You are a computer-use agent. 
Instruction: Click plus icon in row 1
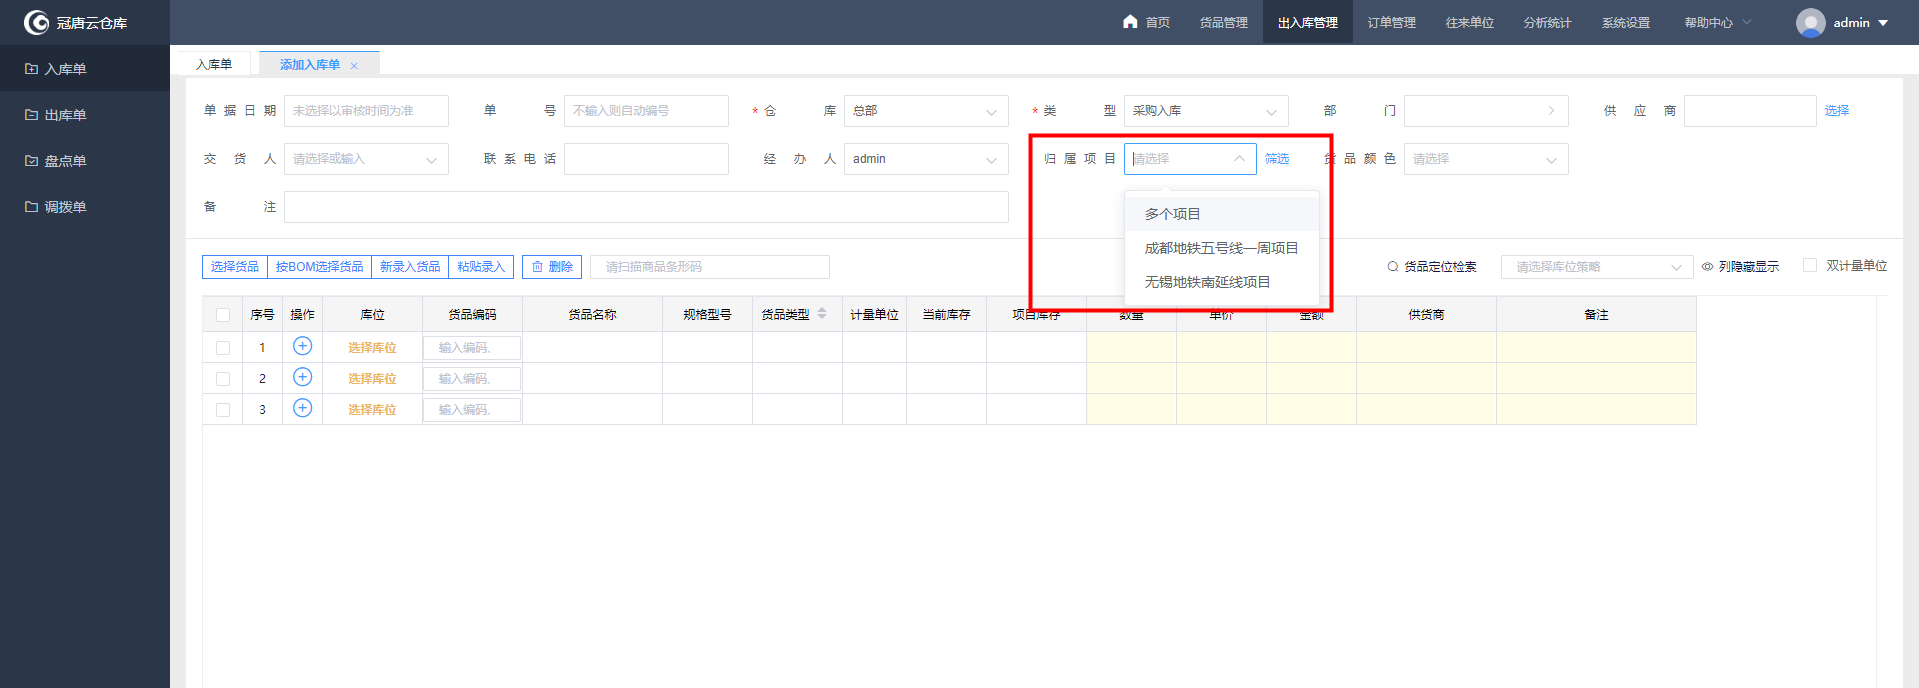[x=302, y=346]
